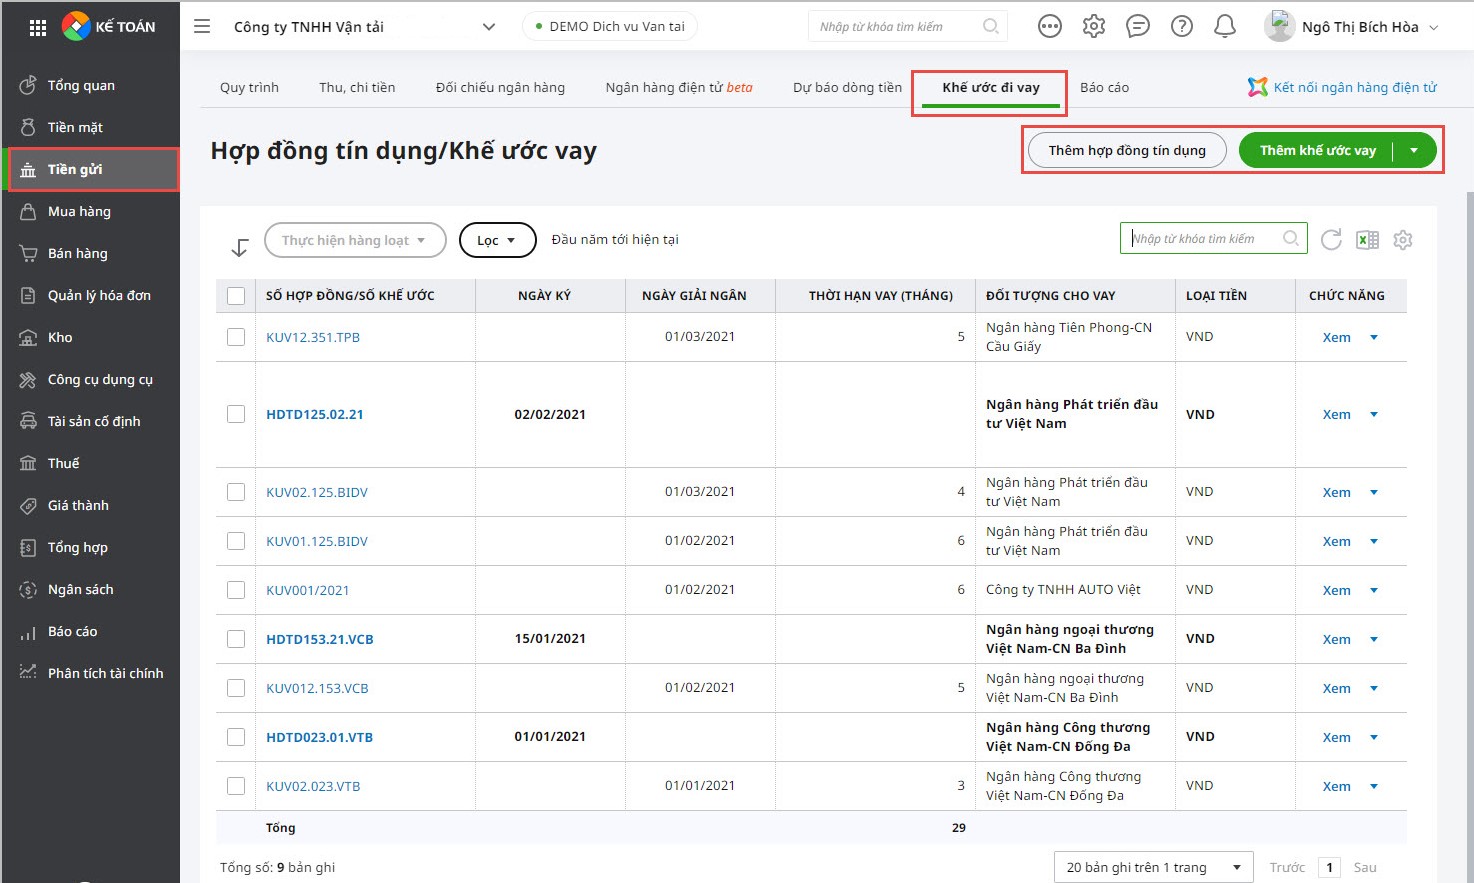Expand action arrow for row KUV001/2021
Screen dimensions: 1474x883
1374,590
